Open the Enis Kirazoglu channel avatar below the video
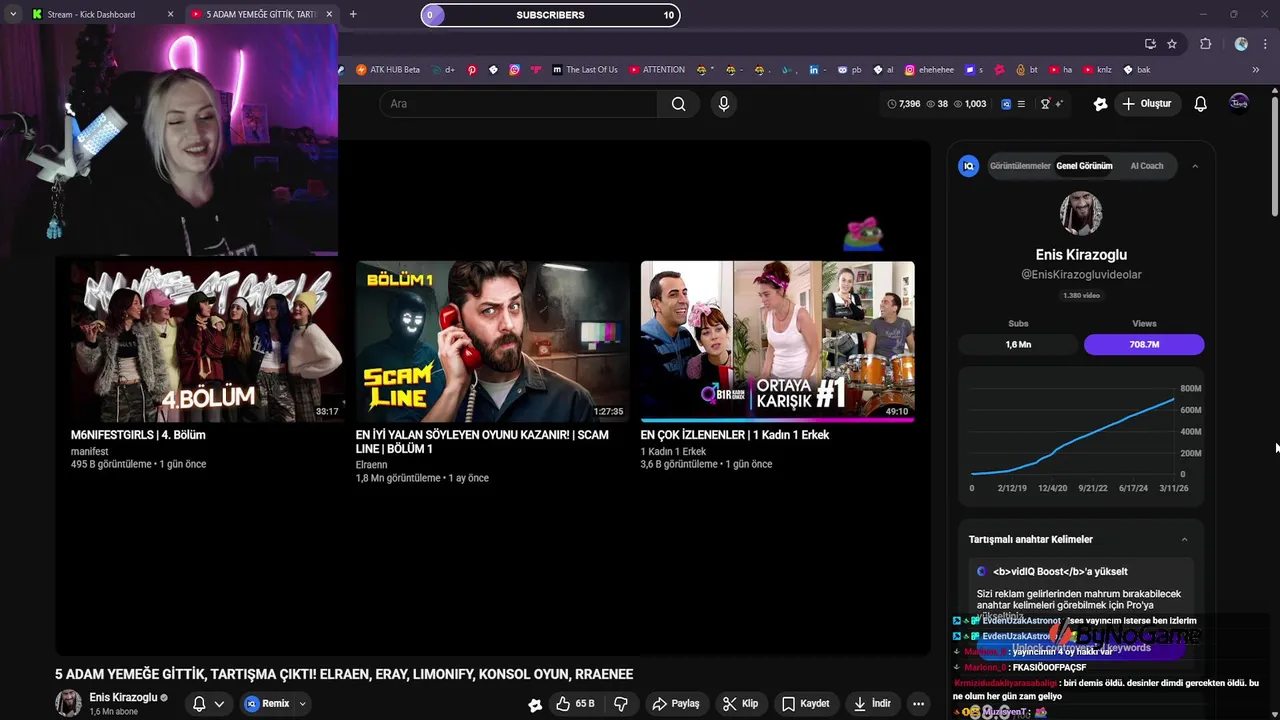The width and height of the screenshot is (1280, 720). point(68,703)
